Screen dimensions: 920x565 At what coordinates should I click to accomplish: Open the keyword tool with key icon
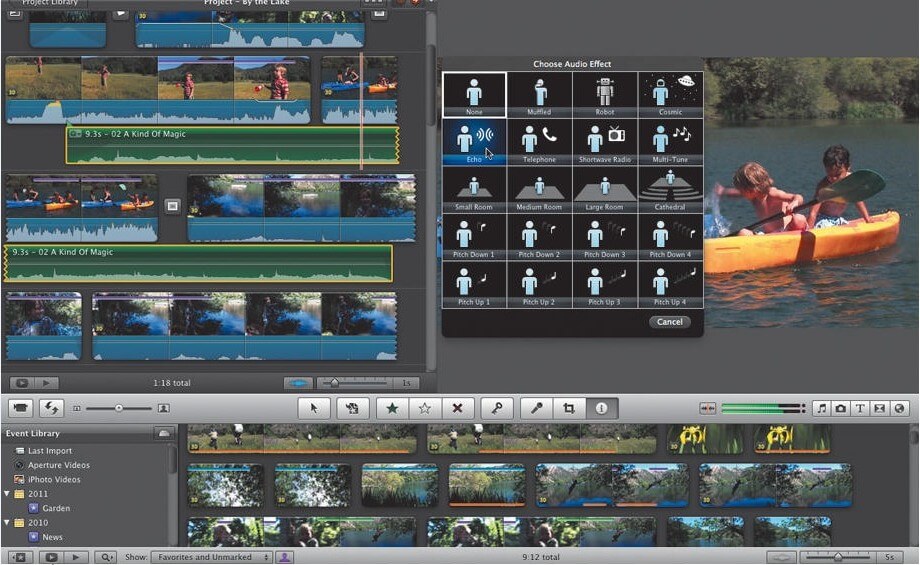[x=497, y=408]
